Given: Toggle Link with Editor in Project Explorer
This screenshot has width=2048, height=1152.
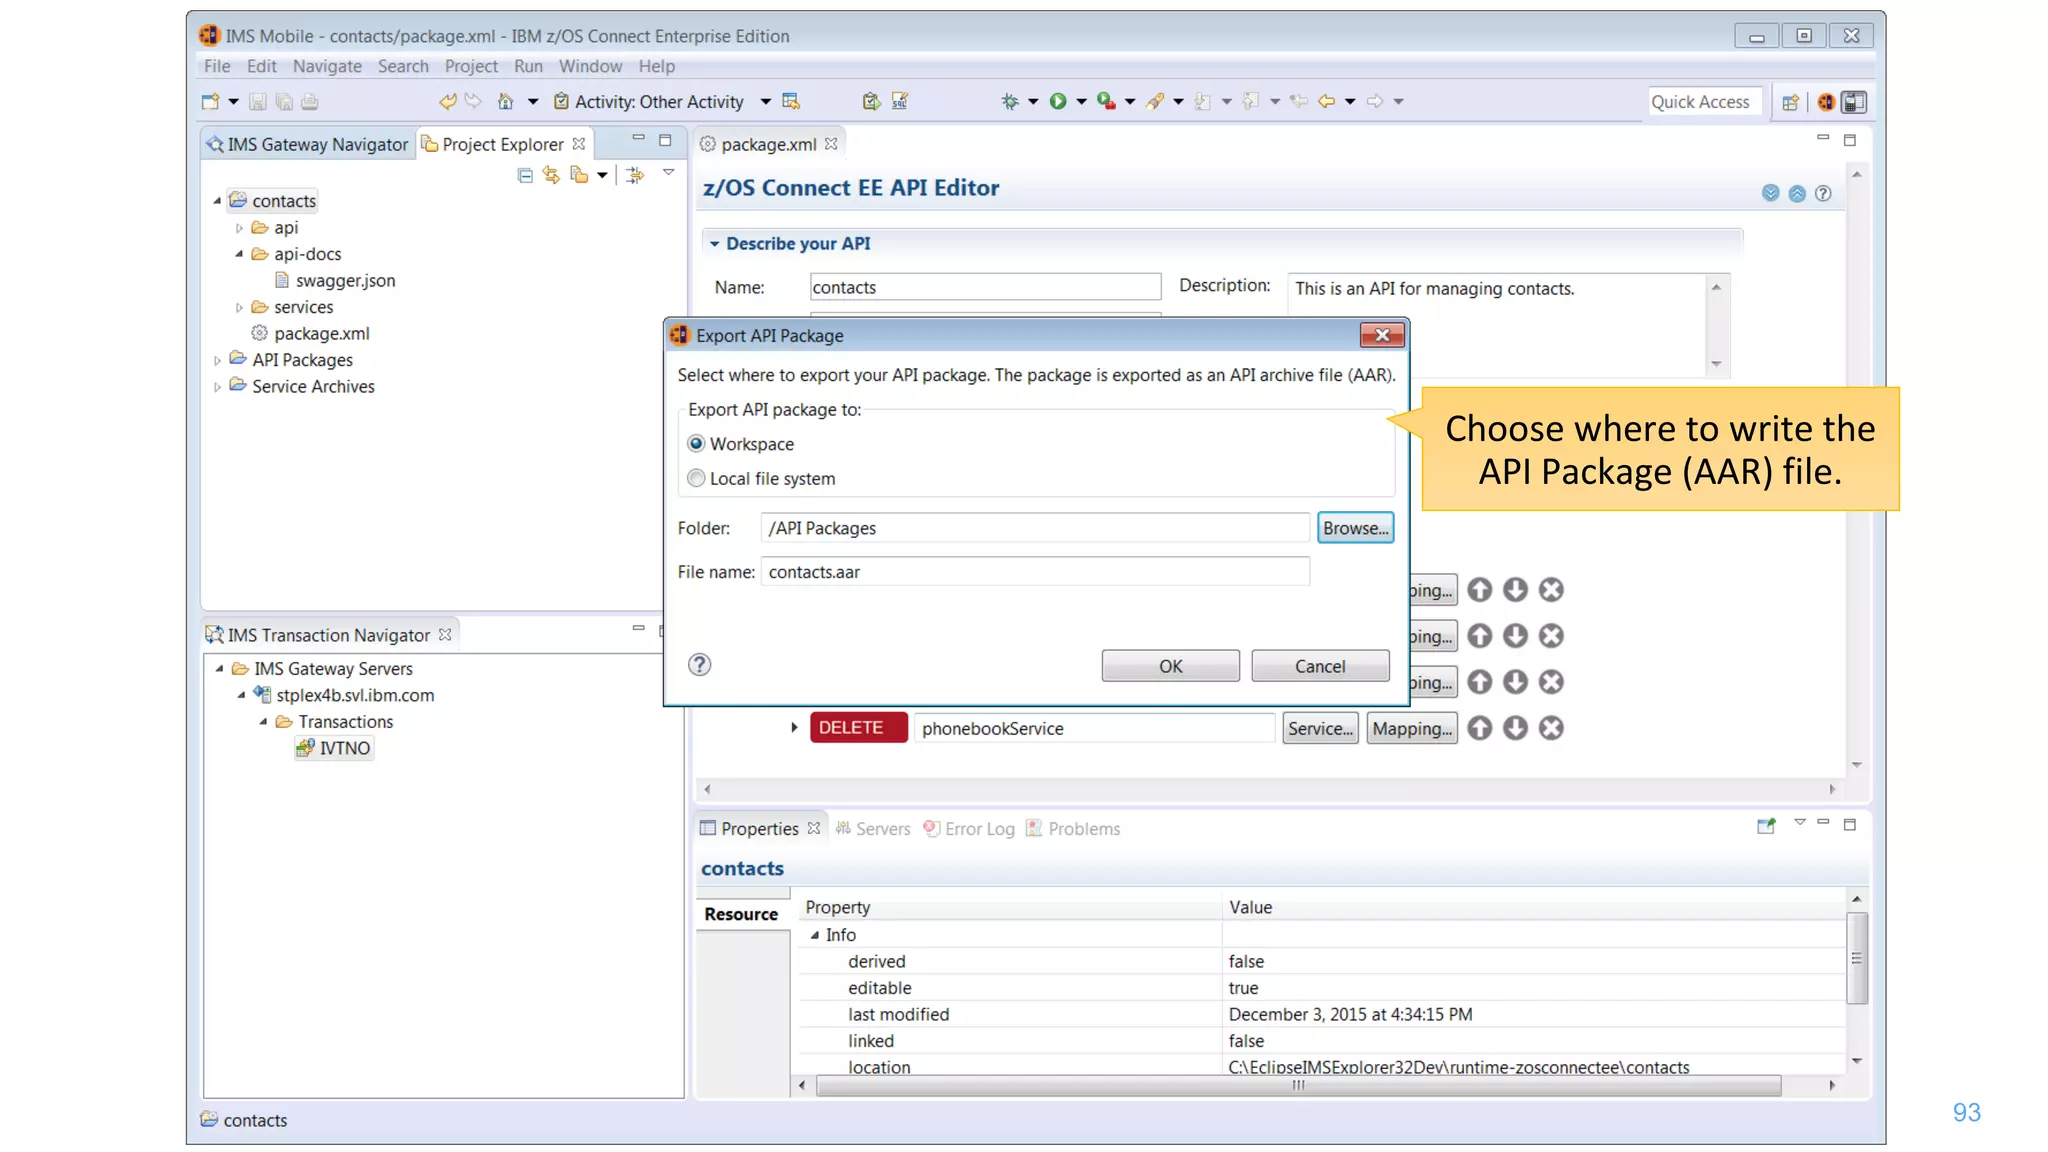Looking at the screenshot, I should 551,175.
